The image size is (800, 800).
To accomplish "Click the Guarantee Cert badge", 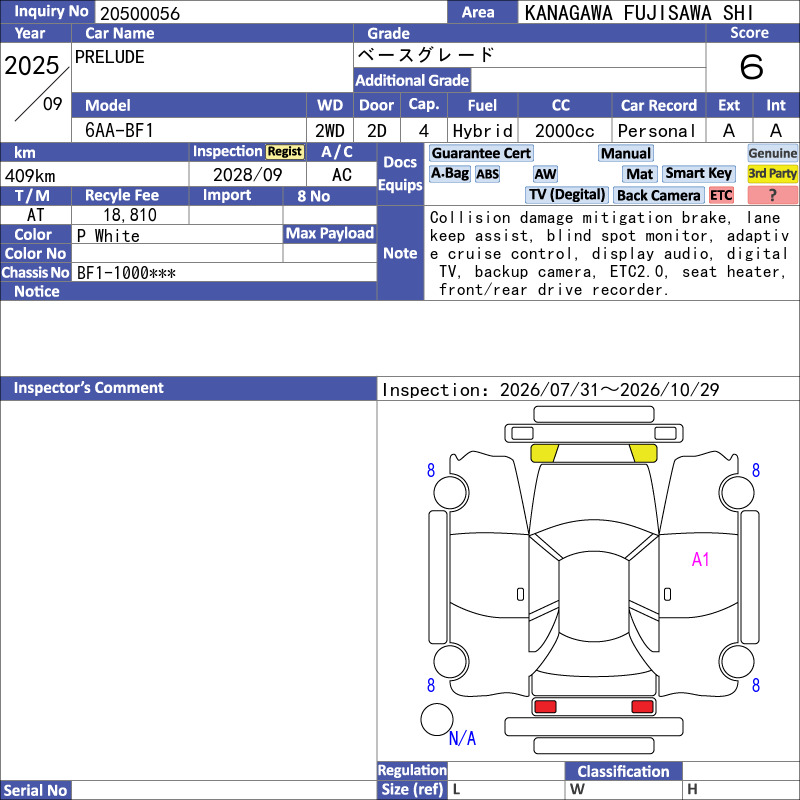I will pos(481,153).
